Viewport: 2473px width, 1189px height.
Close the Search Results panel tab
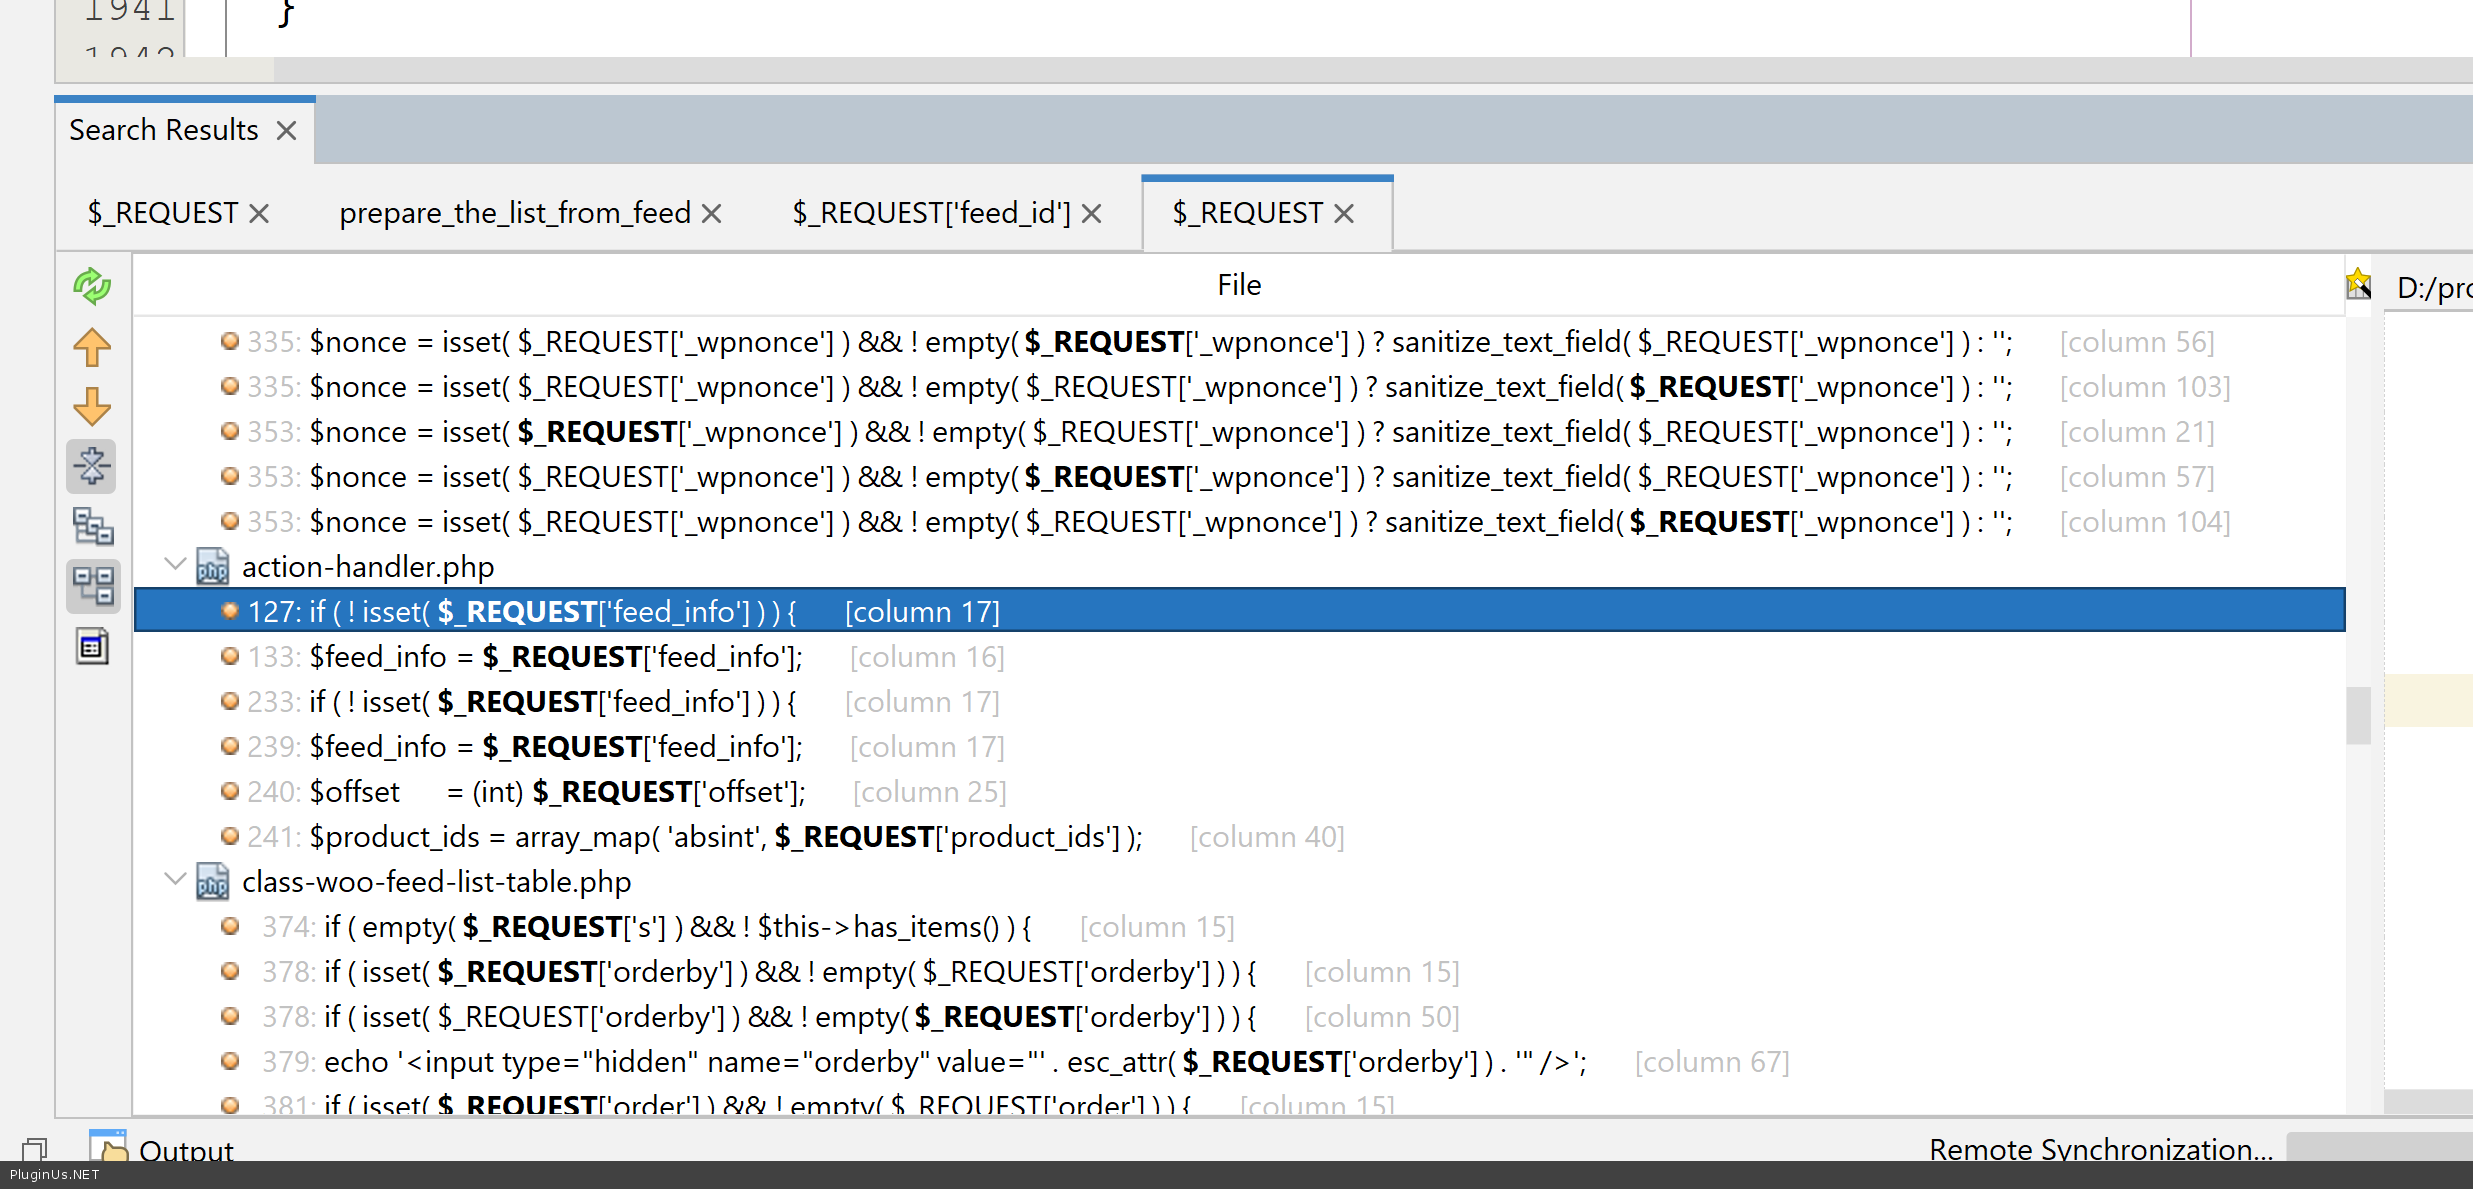tap(287, 131)
